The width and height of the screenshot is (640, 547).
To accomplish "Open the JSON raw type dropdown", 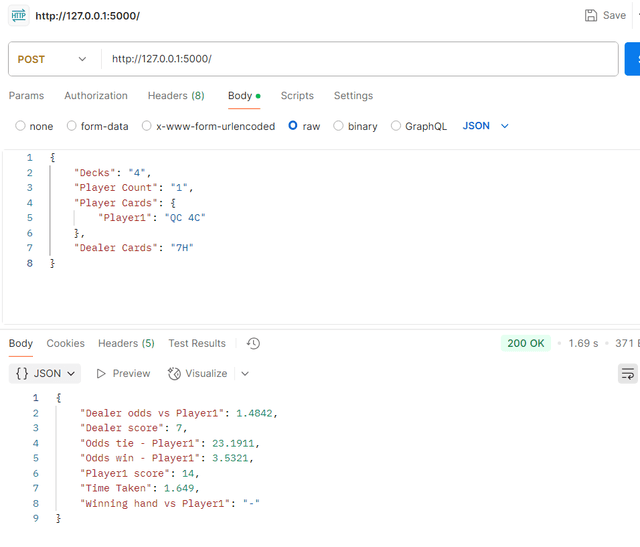I will point(485,126).
